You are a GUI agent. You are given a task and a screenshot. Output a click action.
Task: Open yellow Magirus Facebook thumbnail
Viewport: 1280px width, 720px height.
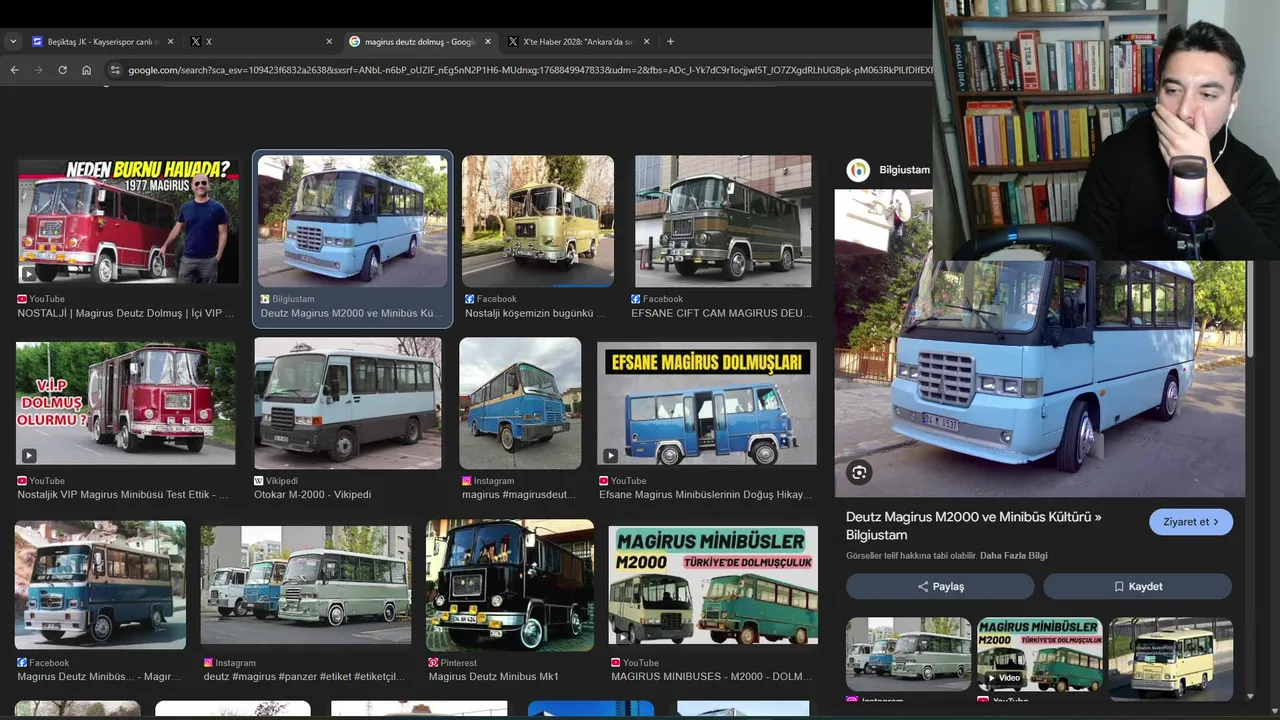538,221
